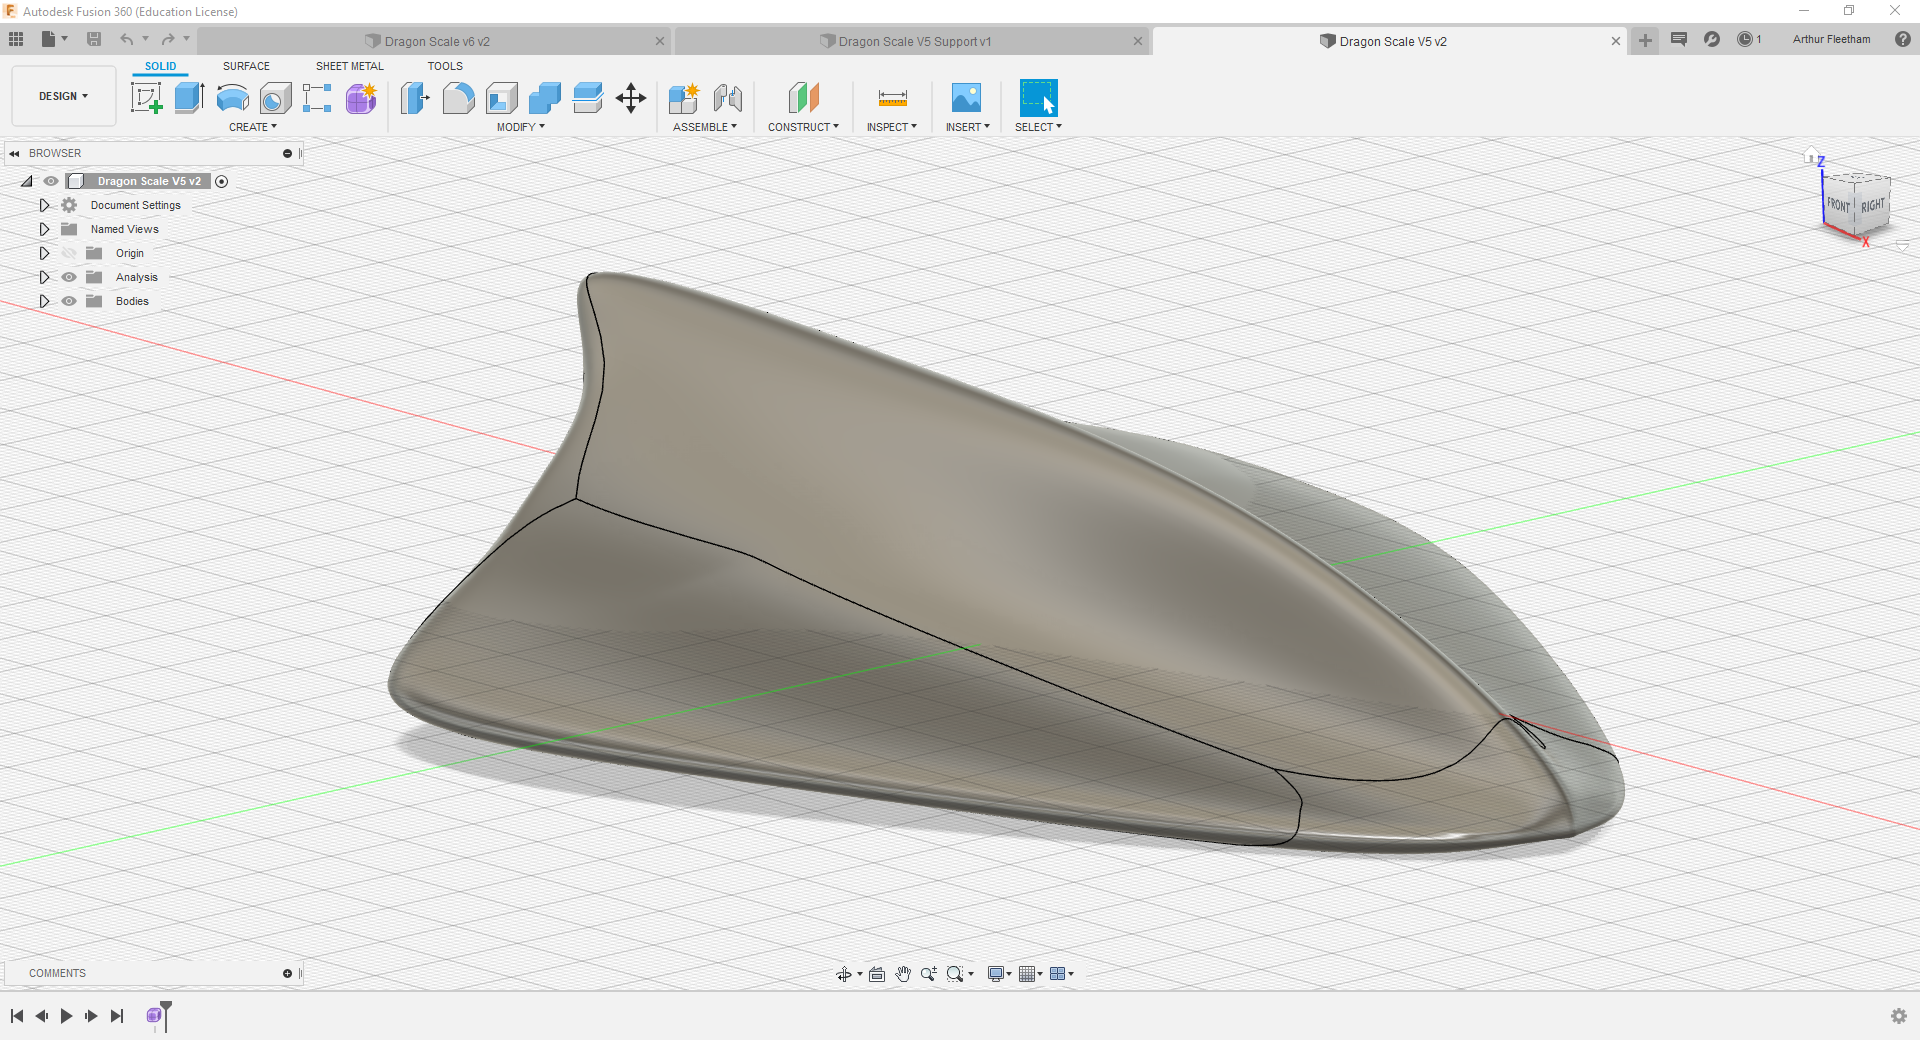This screenshot has width=1920, height=1040.
Task: Open the SELECT dropdown menu
Action: [1038, 127]
